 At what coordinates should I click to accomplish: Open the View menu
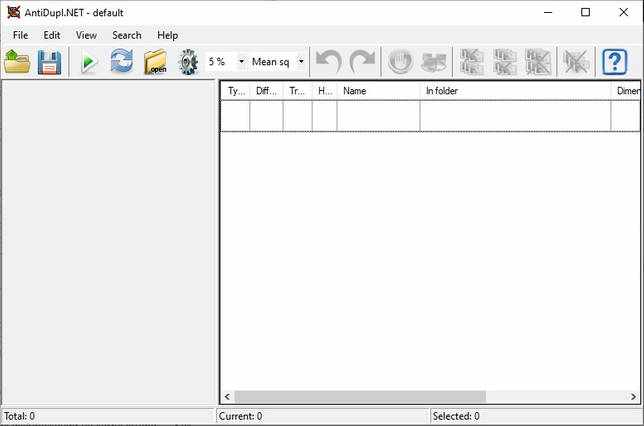point(86,35)
